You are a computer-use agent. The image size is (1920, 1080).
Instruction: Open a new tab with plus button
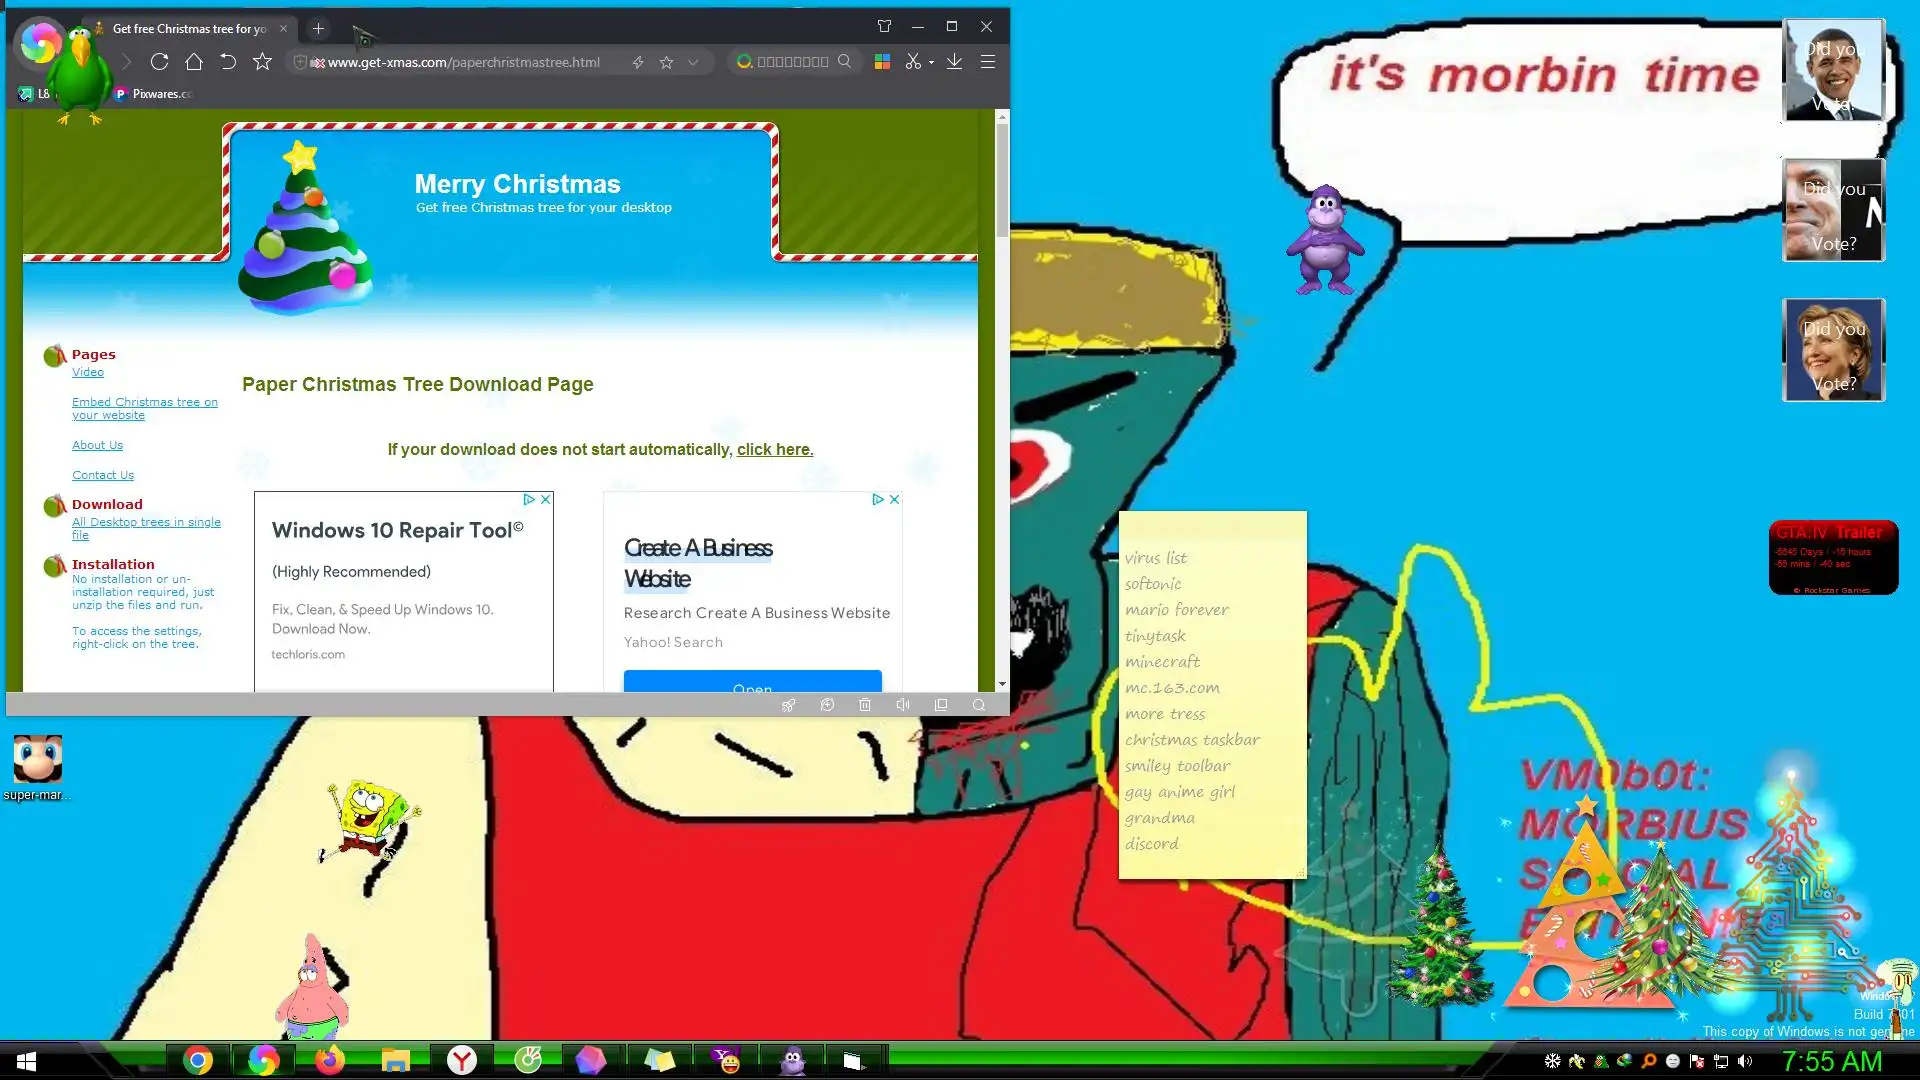318,29
